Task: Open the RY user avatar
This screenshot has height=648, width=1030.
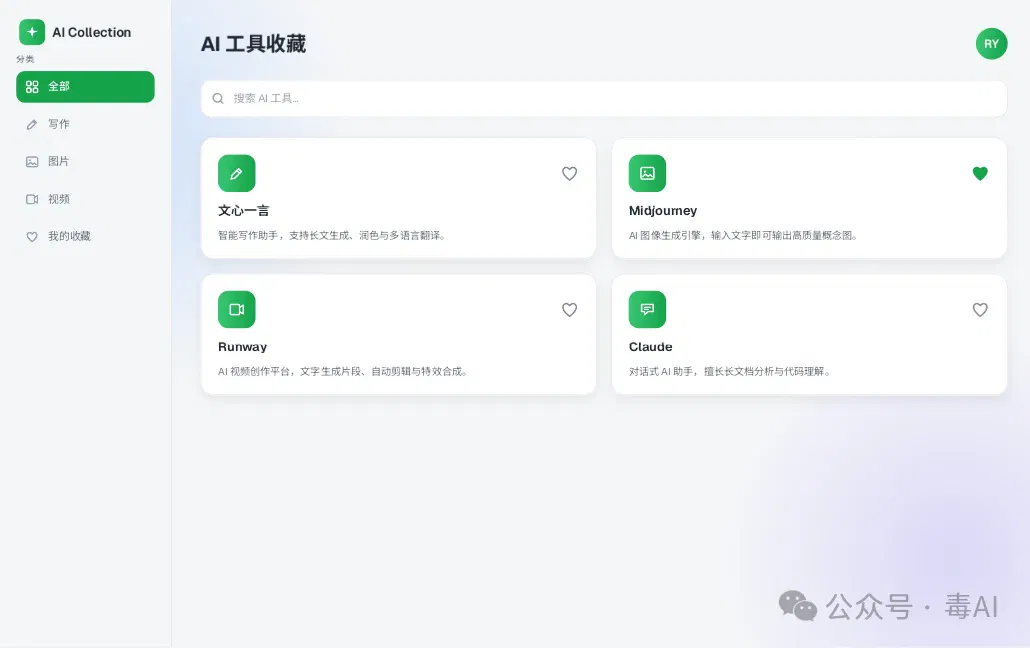Action: click(x=991, y=44)
